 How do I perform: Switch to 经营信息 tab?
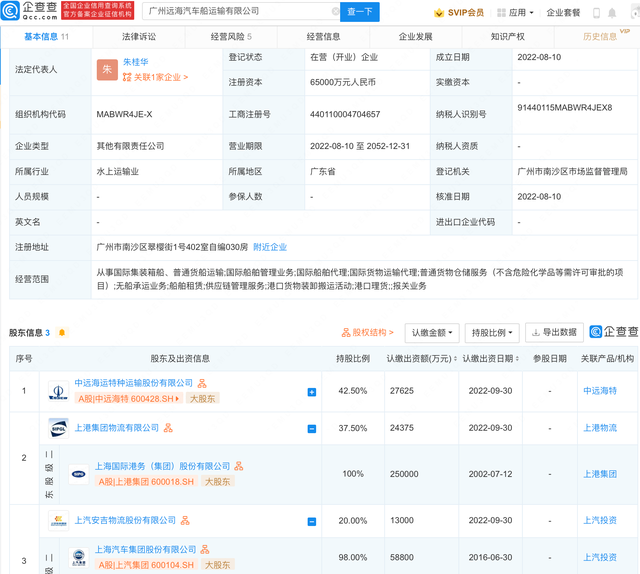pyautogui.click(x=323, y=37)
